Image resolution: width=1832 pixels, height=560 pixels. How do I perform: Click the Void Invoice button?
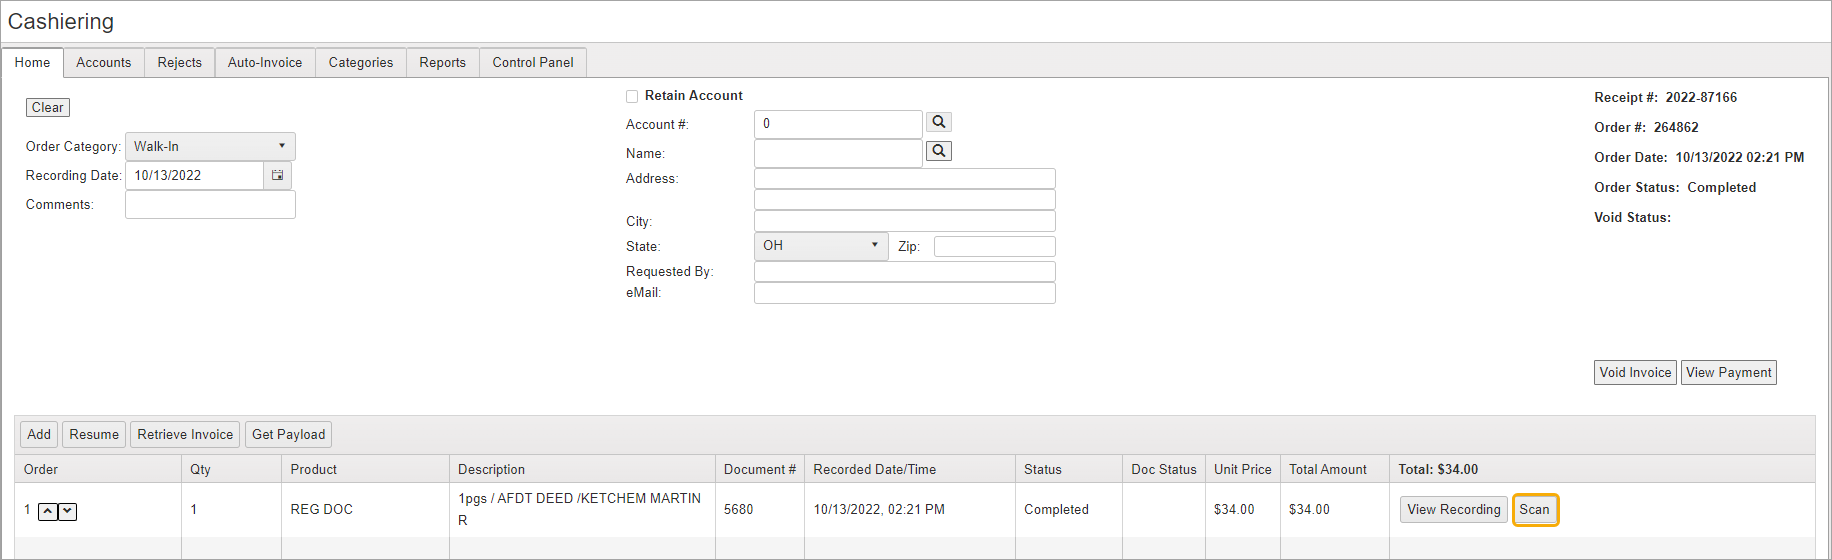pyautogui.click(x=1635, y=373)
